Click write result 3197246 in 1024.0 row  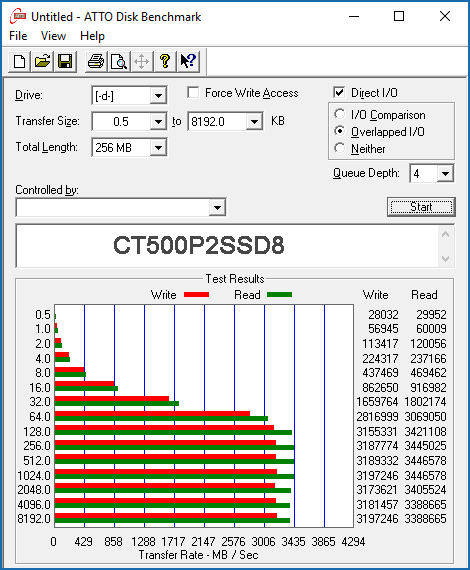[377, 475]
